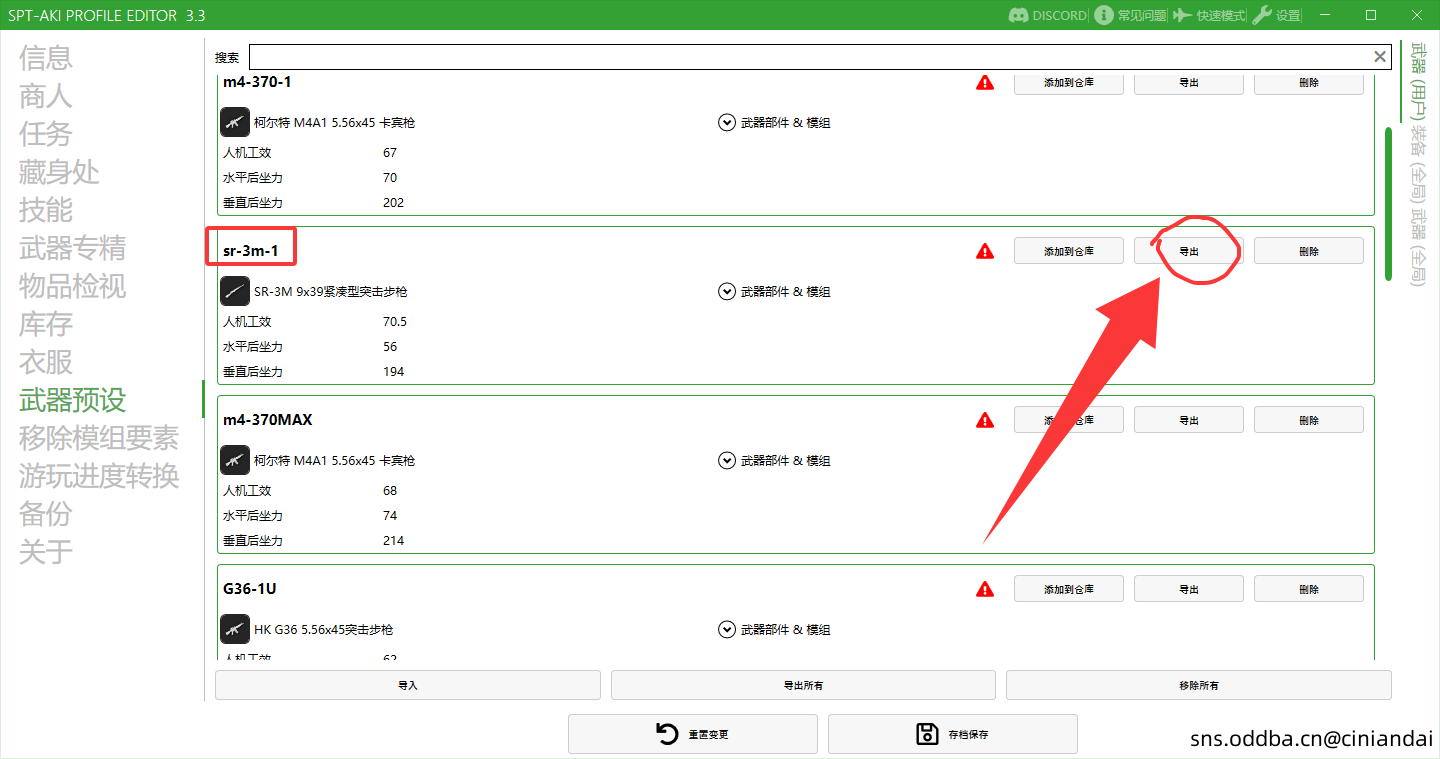Click the 导入 import button

click(408, 685)
